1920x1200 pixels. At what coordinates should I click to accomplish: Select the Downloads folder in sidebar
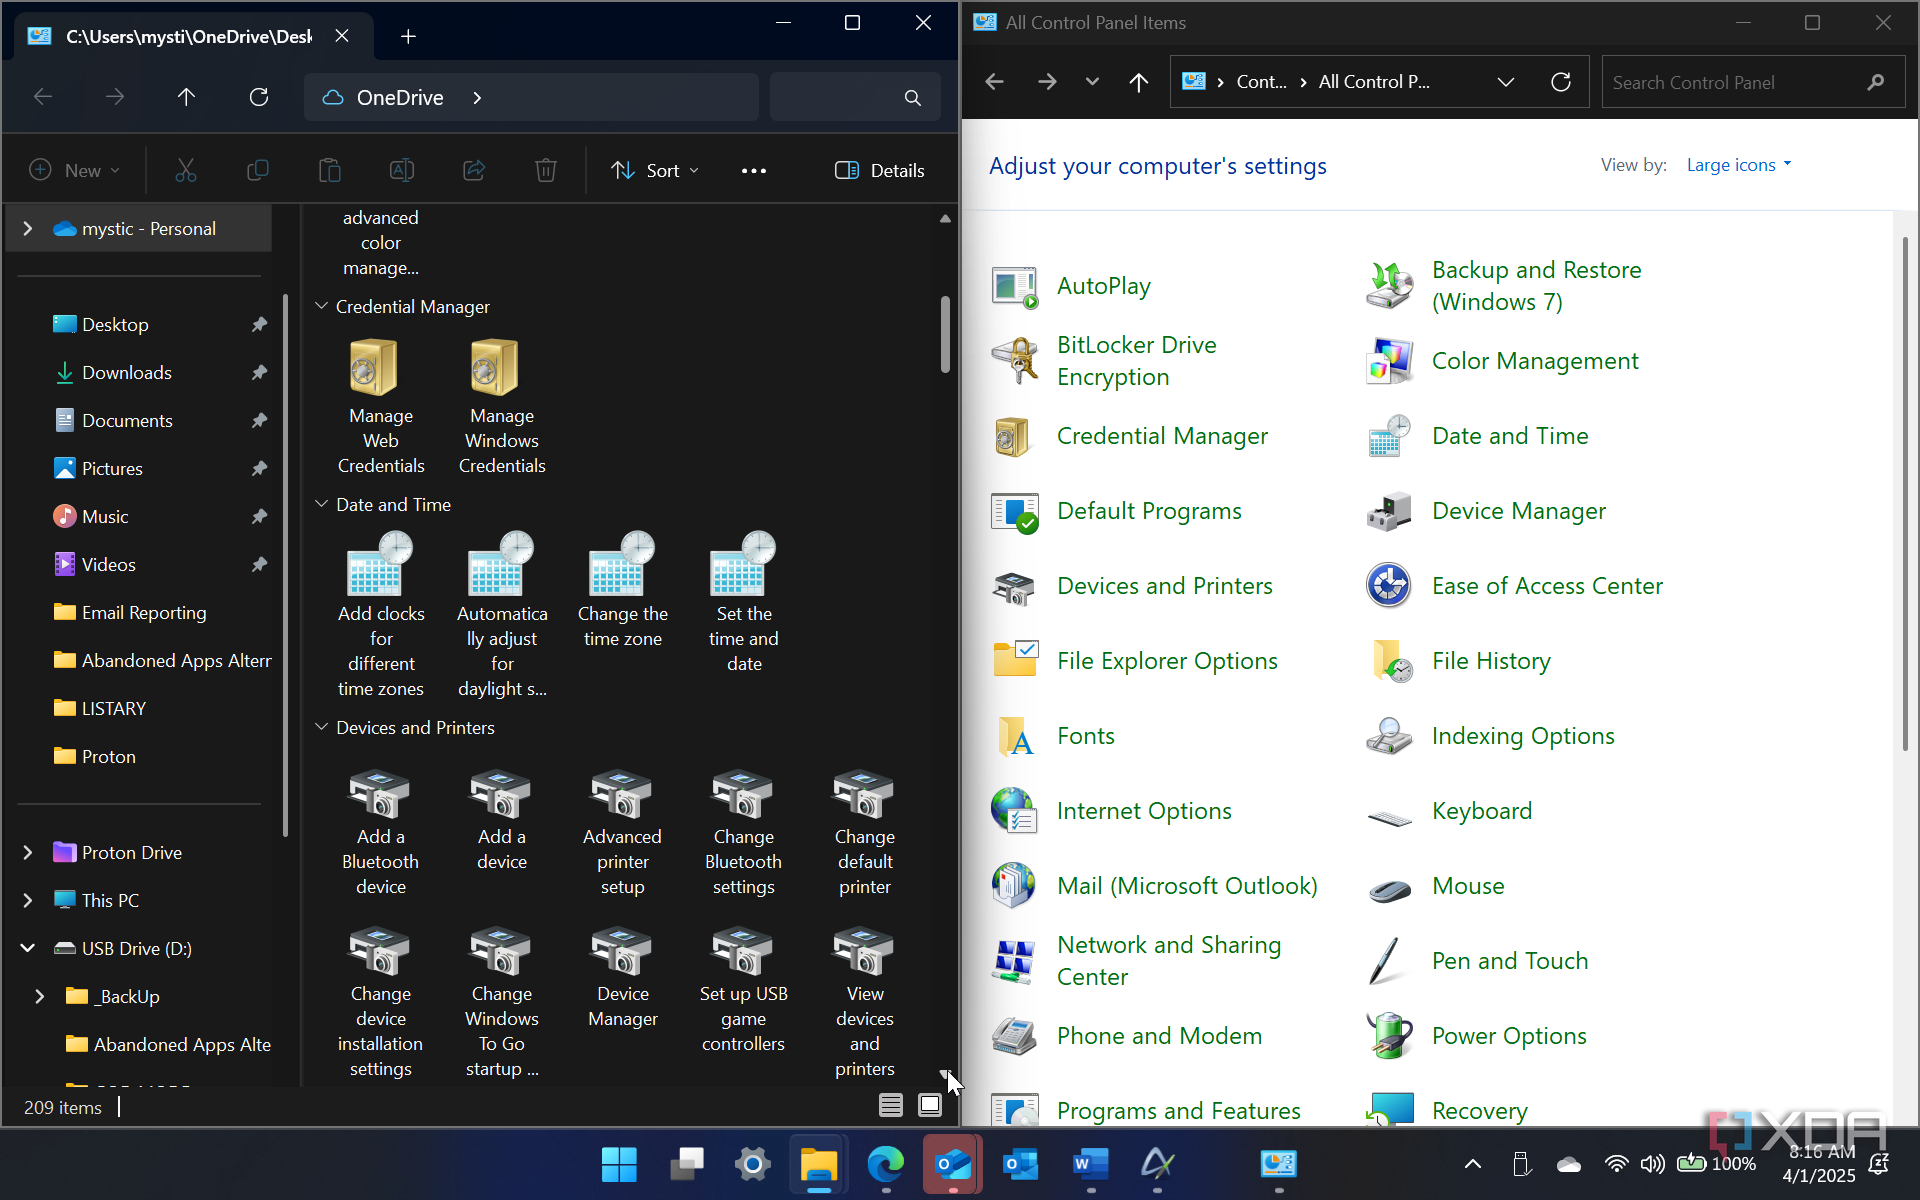[x=127, y=372]
